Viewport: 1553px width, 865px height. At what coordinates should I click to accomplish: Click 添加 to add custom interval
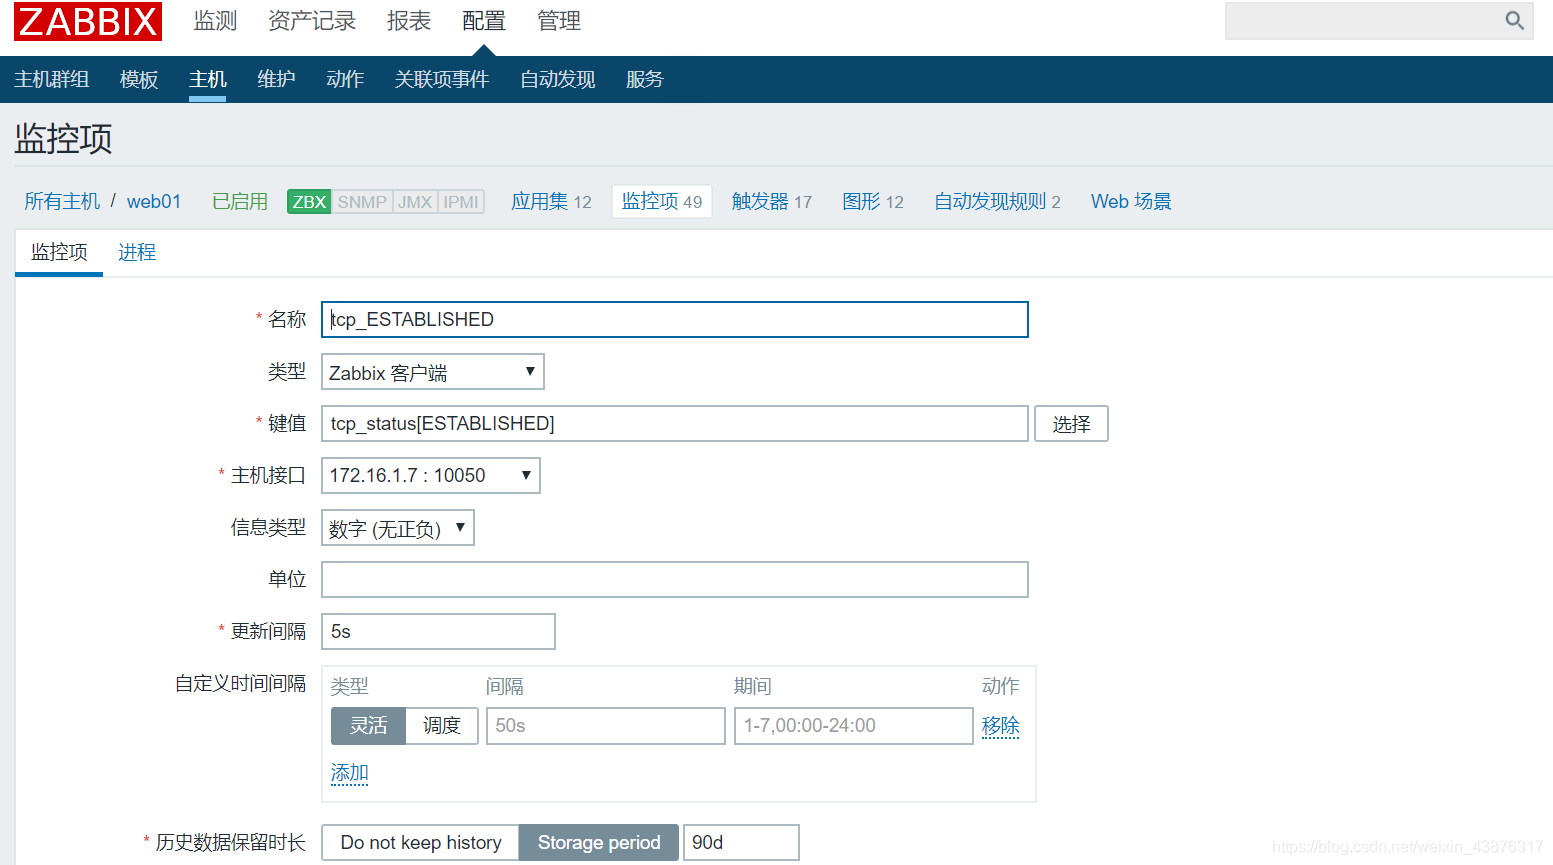click(350, 773)
